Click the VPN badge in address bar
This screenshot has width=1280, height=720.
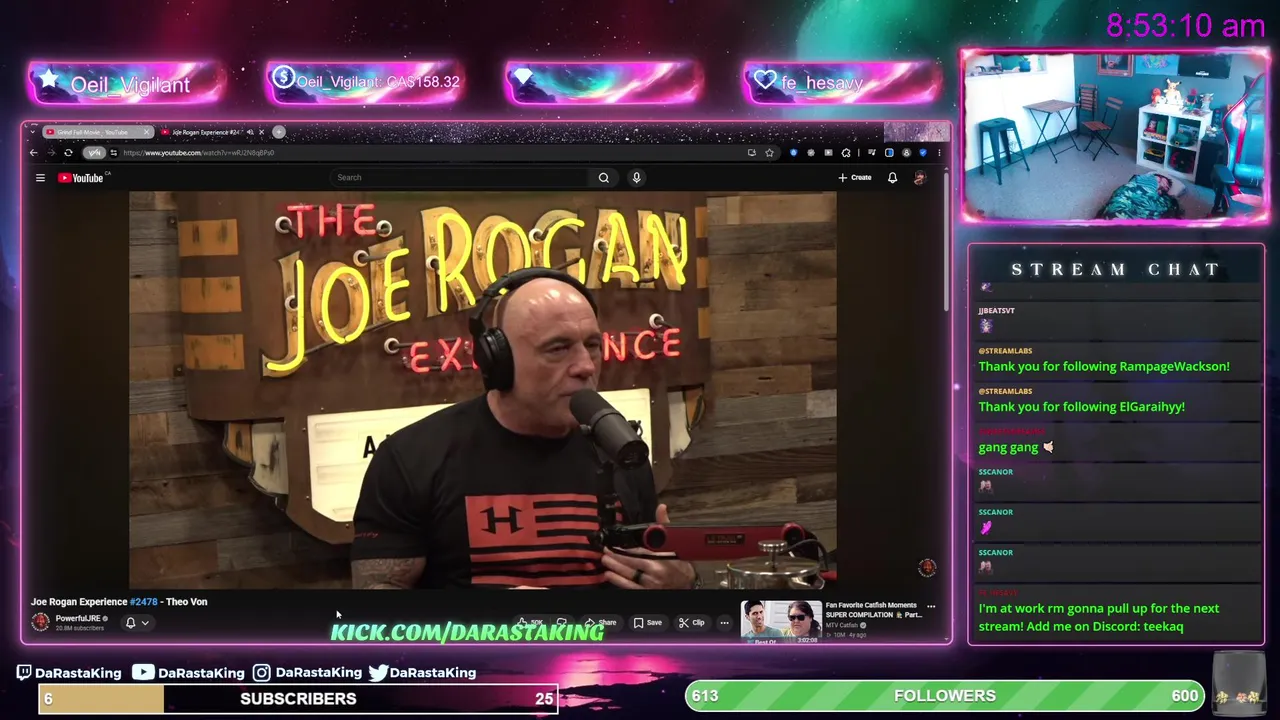tap(94, 153)
